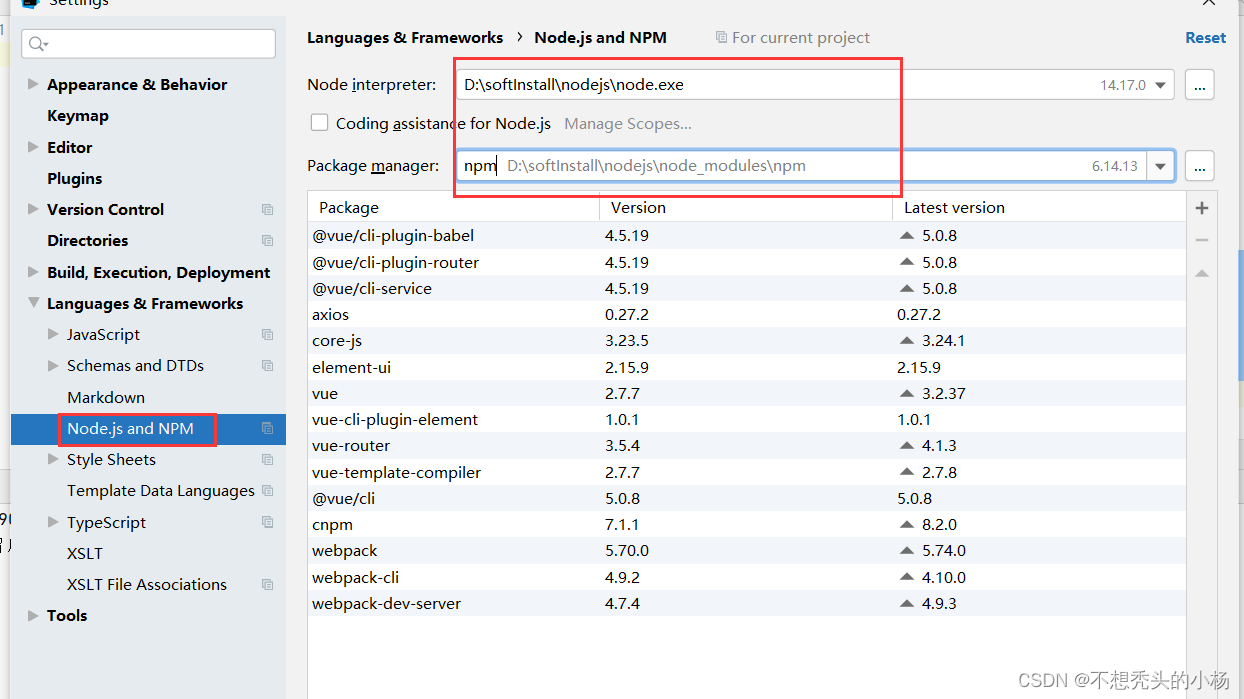Select the @vue/cli-service package row
This screenshot has height=699, width=1244.
pos(747,289)
